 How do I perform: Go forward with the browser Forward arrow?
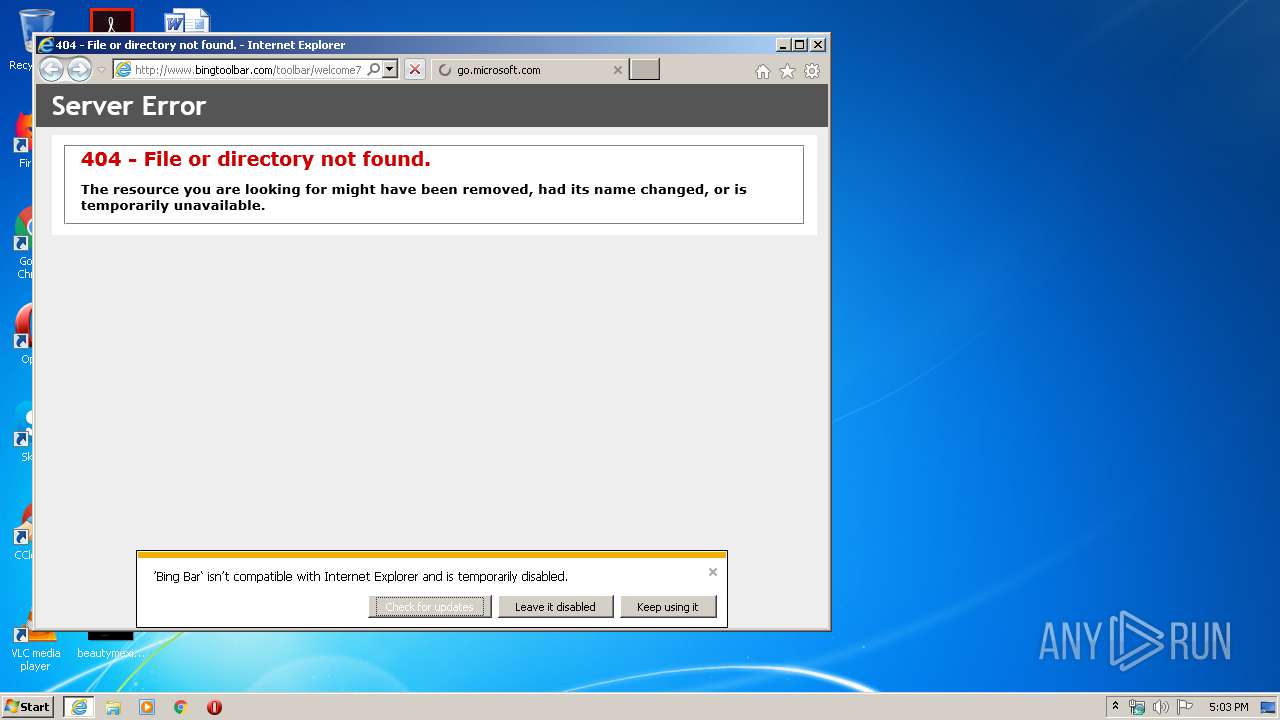point(79,69)
